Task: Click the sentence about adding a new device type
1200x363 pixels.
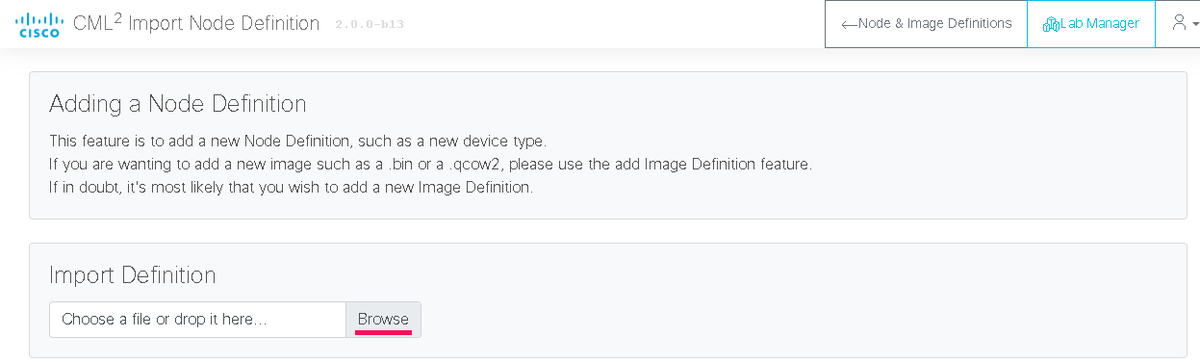Action: [x=298, y=139]
